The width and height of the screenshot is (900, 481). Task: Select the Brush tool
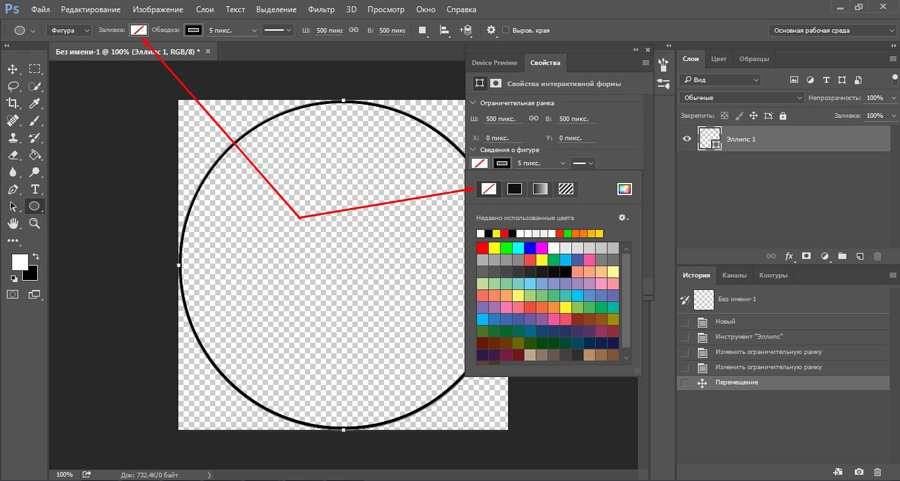click(34, 121)
